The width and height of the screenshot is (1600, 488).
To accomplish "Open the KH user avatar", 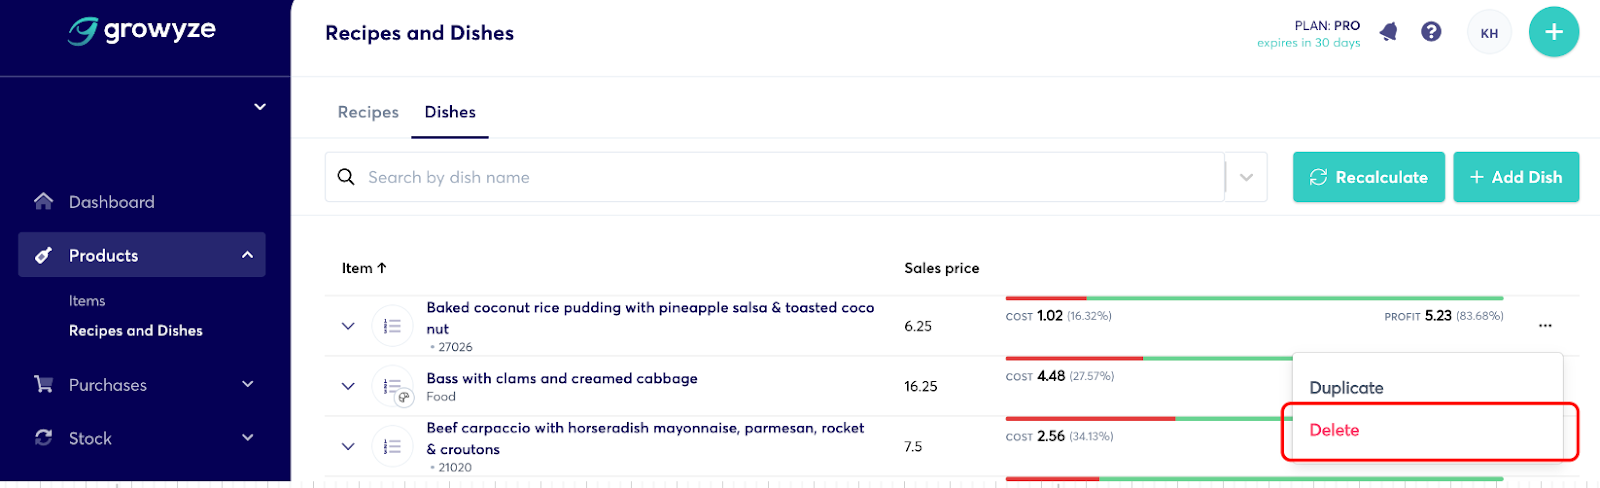I will pyautogui.click(x=1489, y=33).
